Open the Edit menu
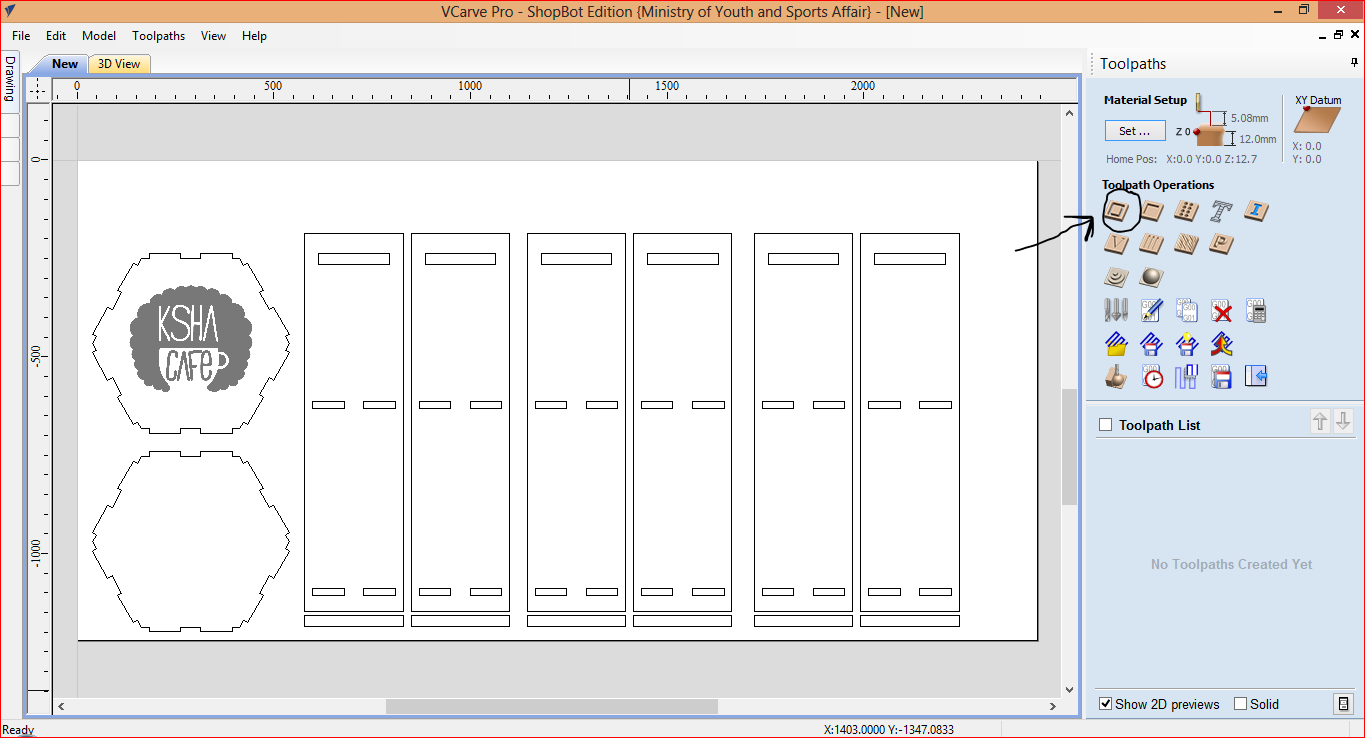 (56, 36)
